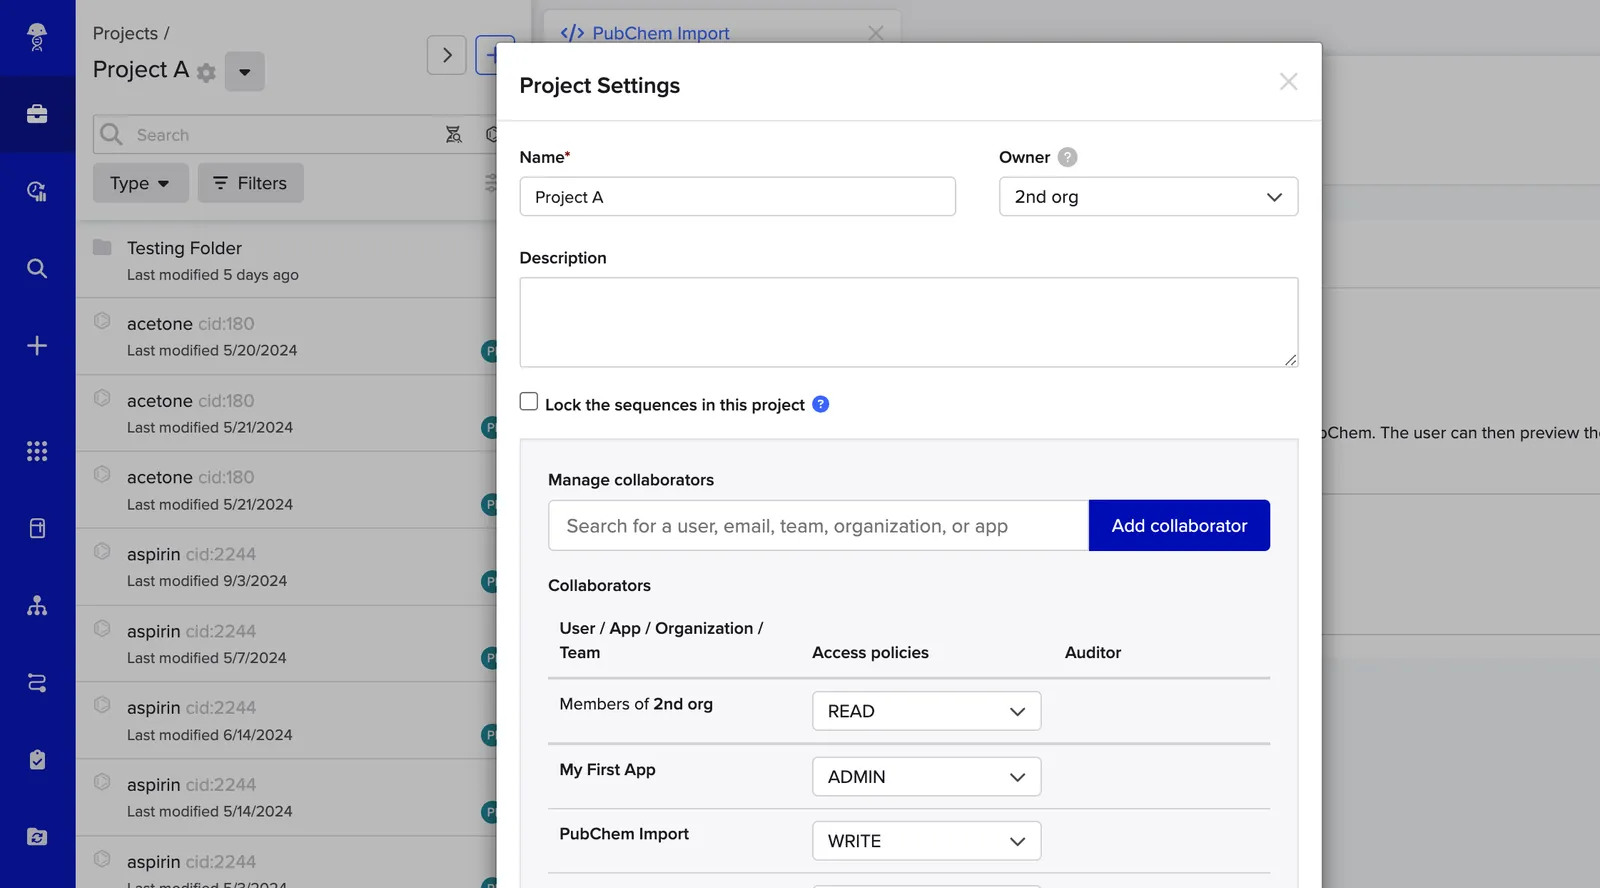Open the workflows icon in sidebar

tap(37, 683)
